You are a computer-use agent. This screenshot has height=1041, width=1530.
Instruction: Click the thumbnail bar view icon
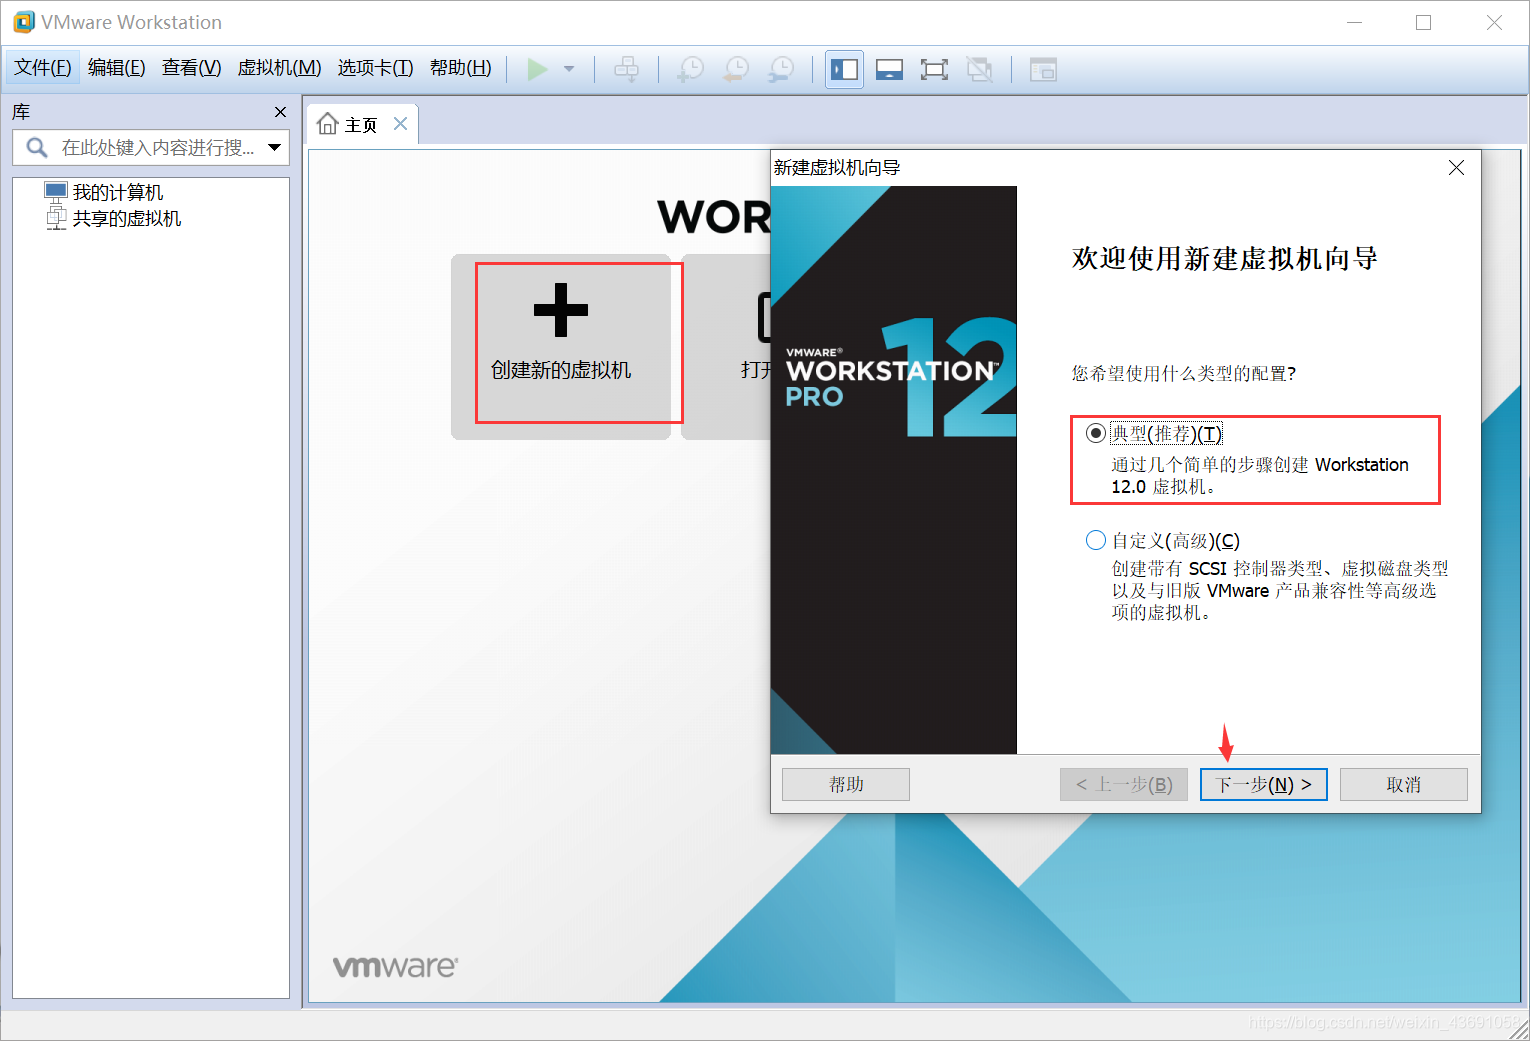(889, 69)
